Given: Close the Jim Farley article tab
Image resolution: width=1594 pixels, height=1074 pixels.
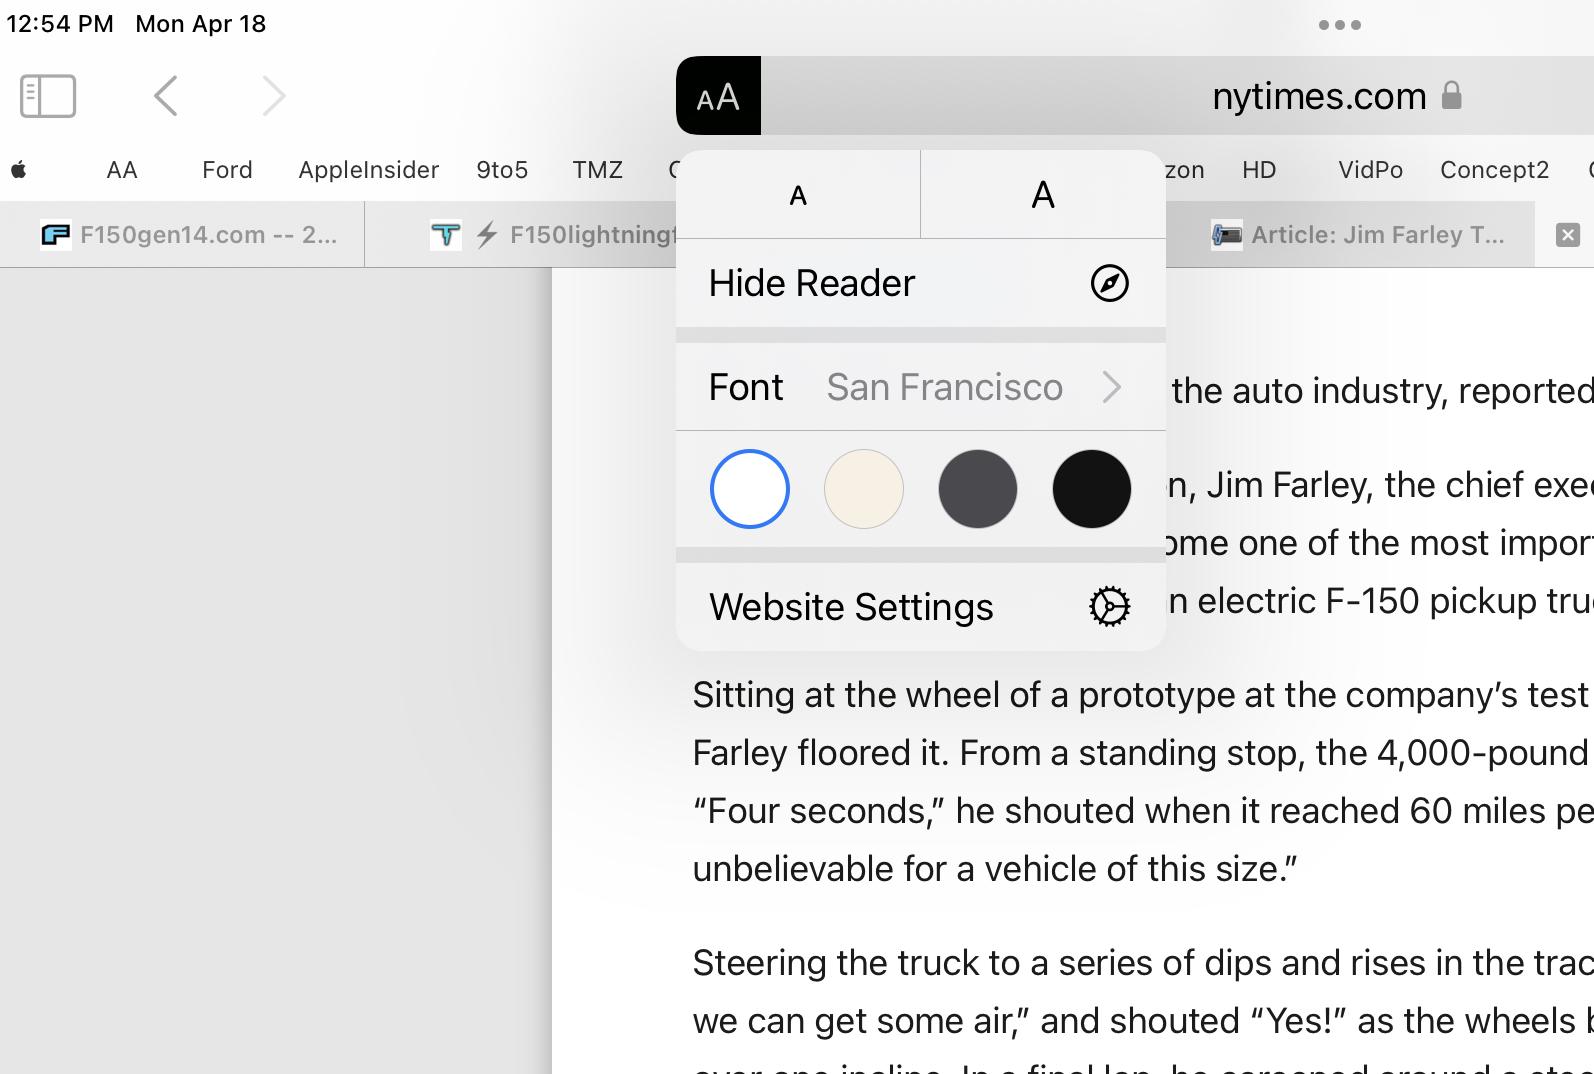Looking at the screenshot, I should [x=1568, y=235].
